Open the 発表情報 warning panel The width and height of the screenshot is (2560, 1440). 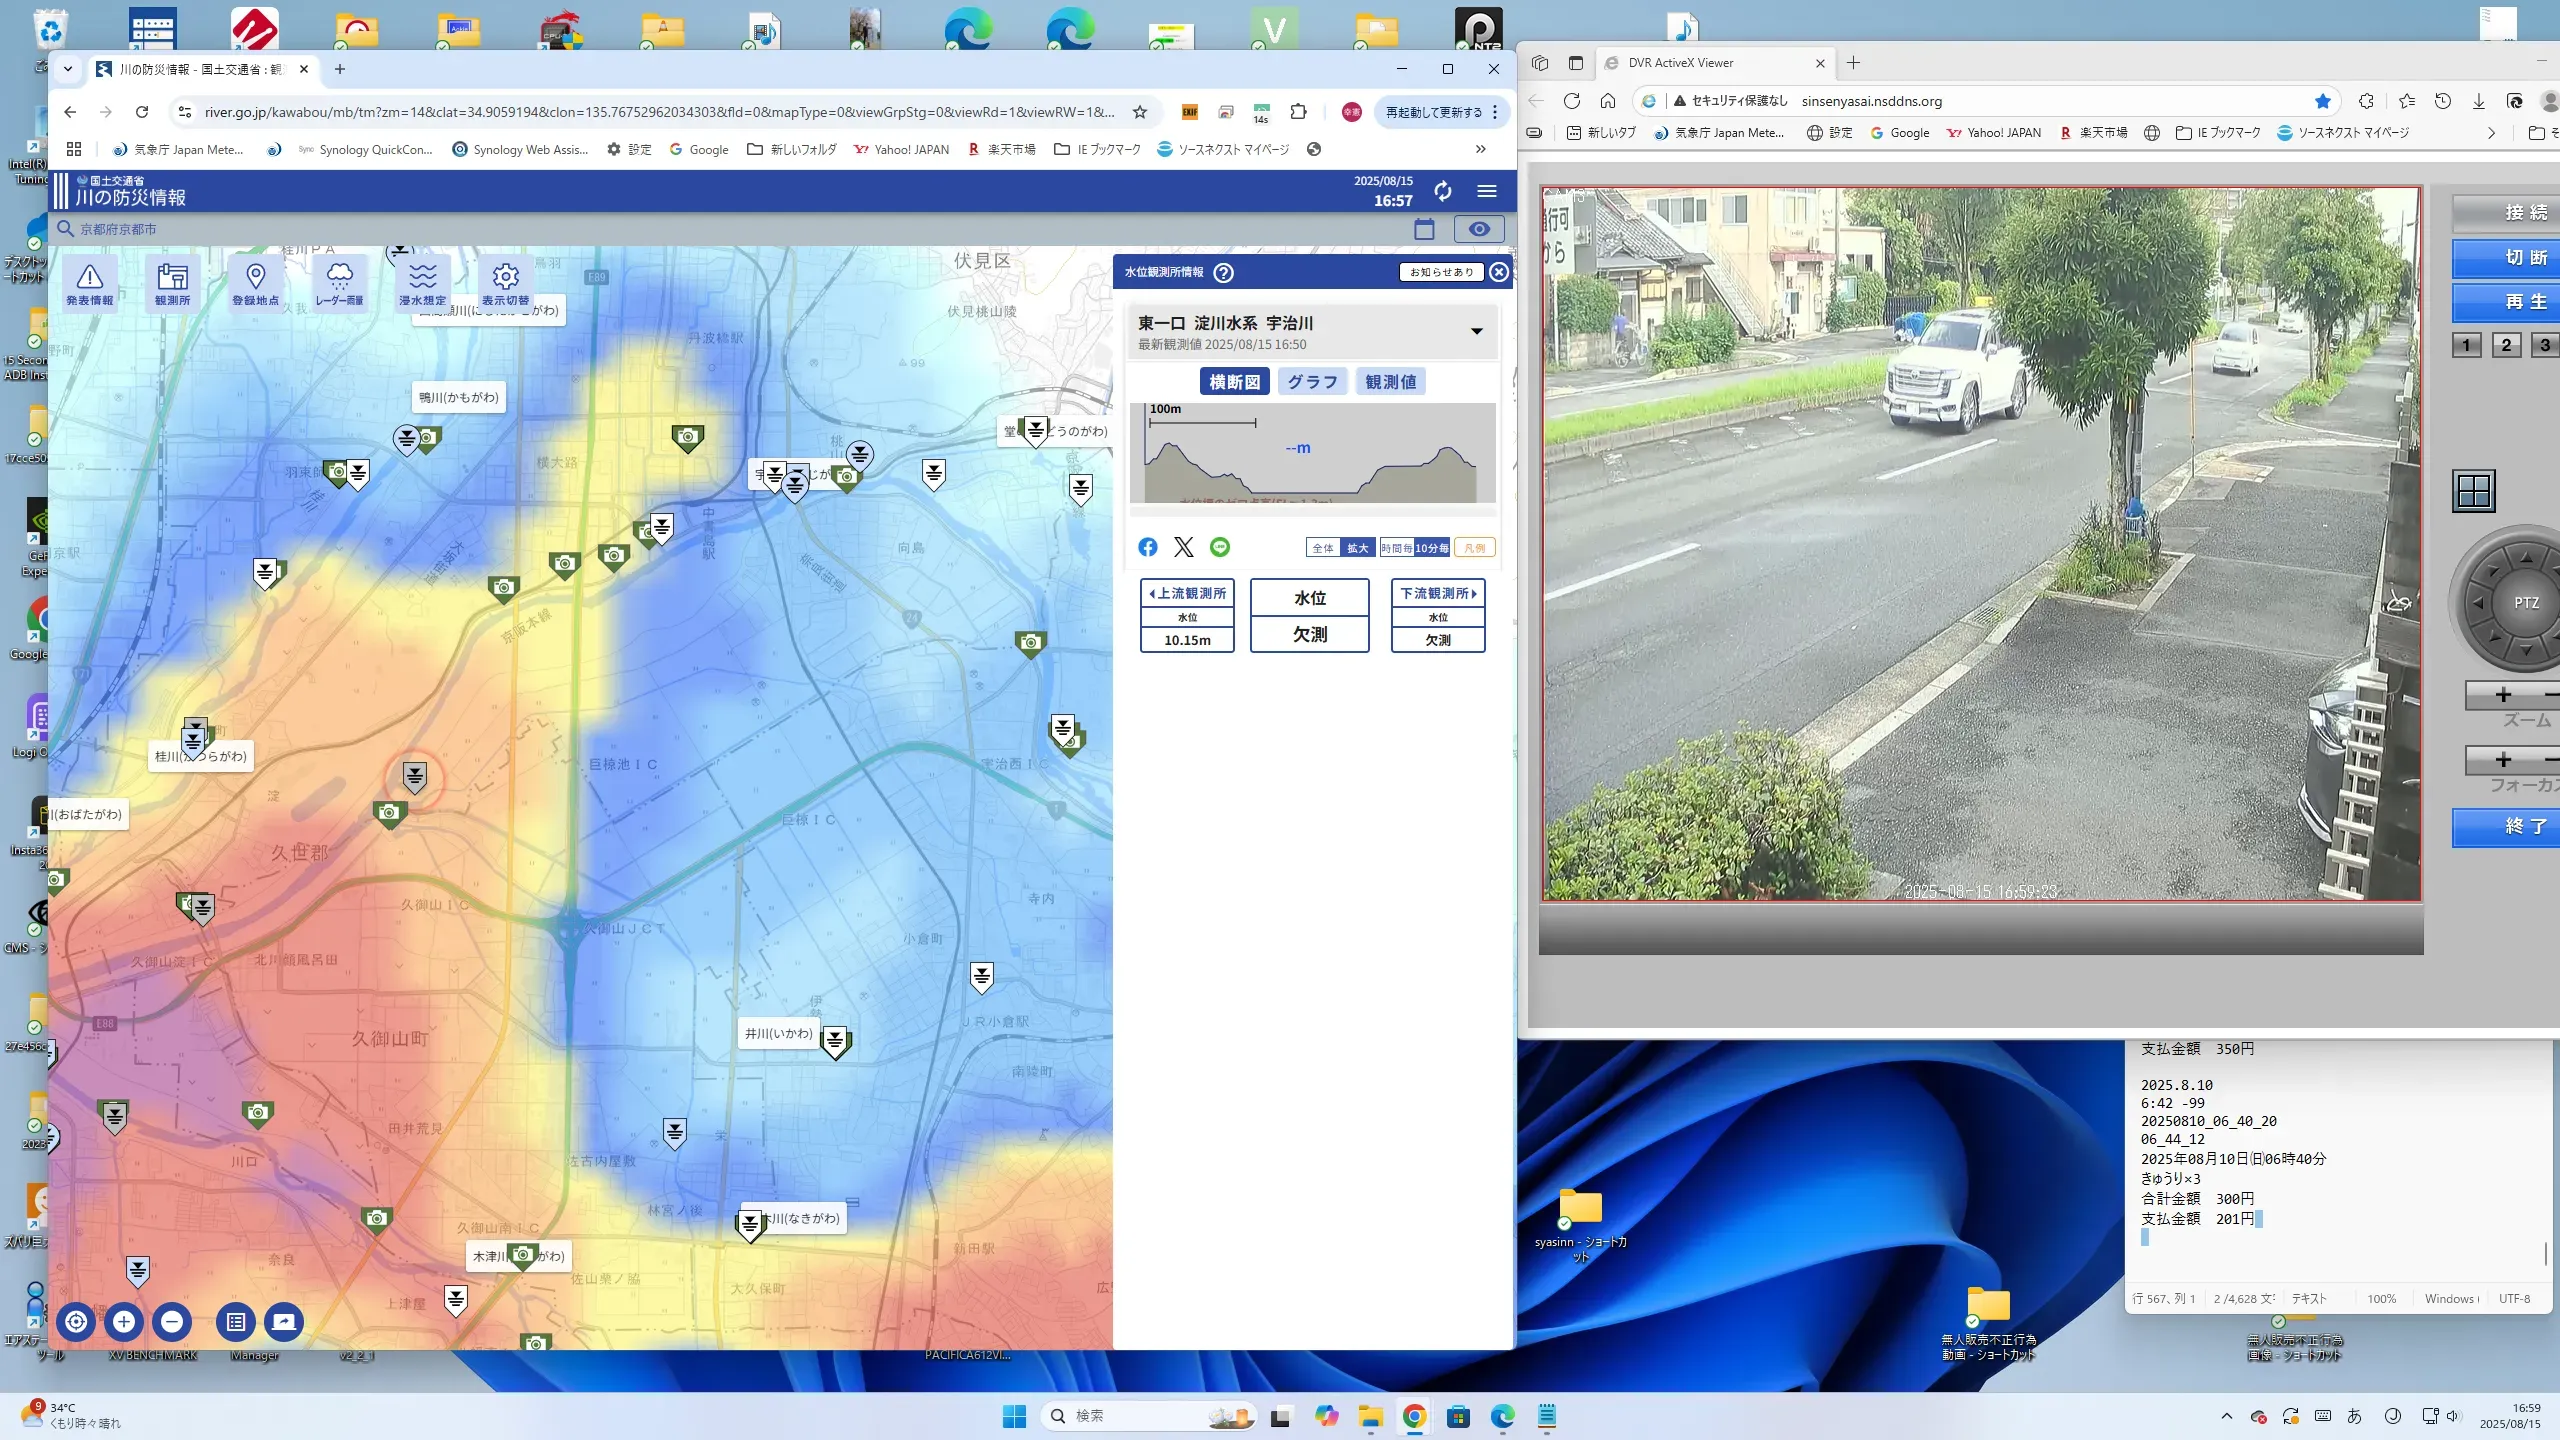click(90, 283)
